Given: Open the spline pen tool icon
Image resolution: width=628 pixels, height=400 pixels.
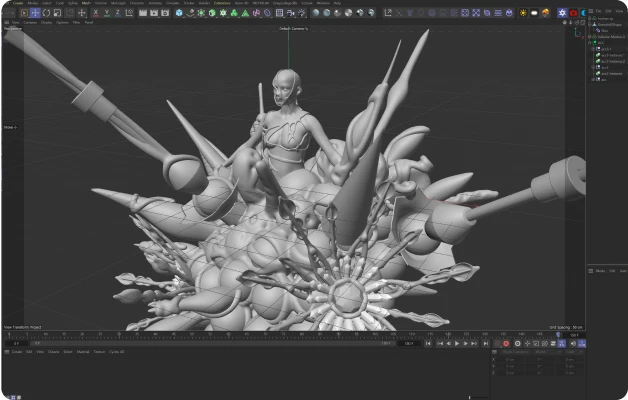Looking at the screenshot, I should 190,13.
